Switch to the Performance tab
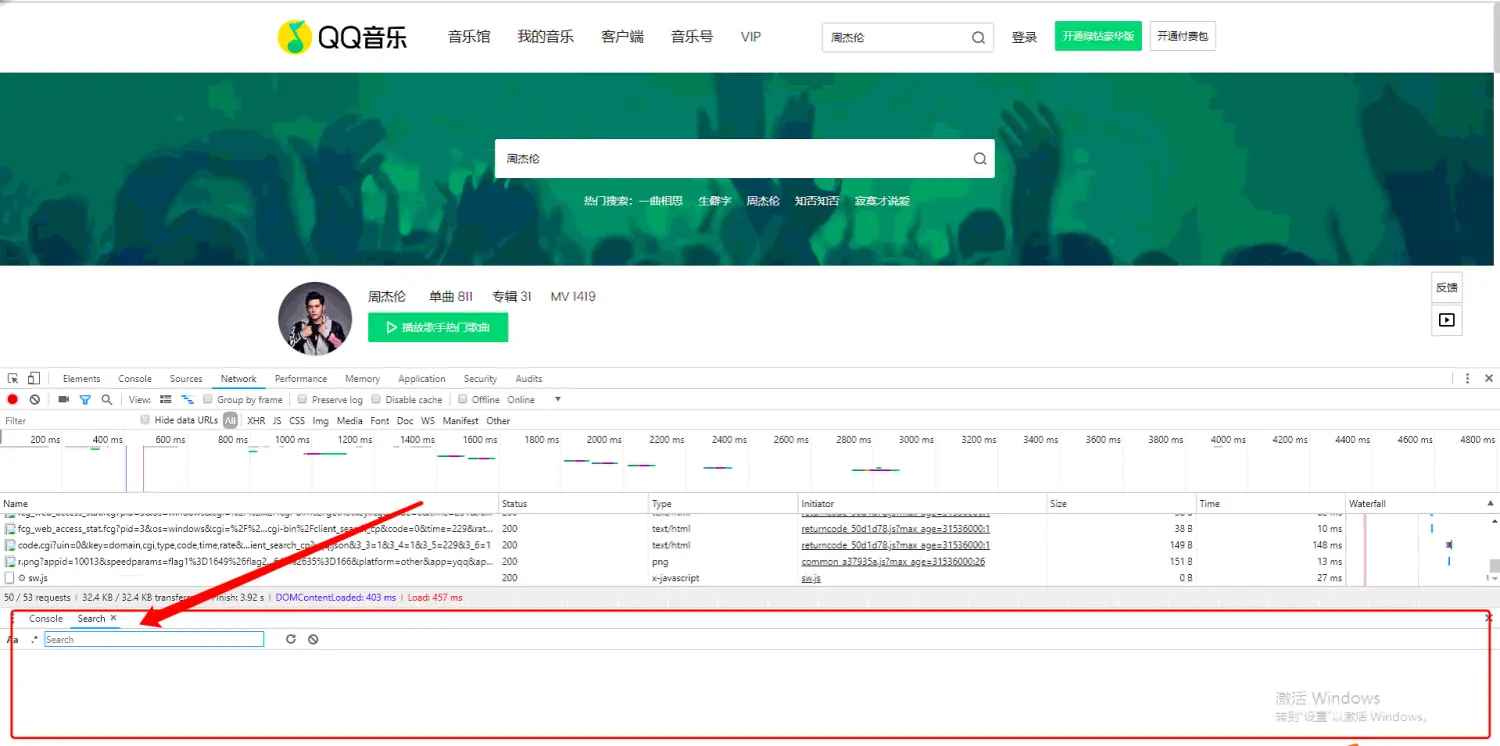Image resolution: width=1500 pixels, height=746 pixels. pos(301,379)
